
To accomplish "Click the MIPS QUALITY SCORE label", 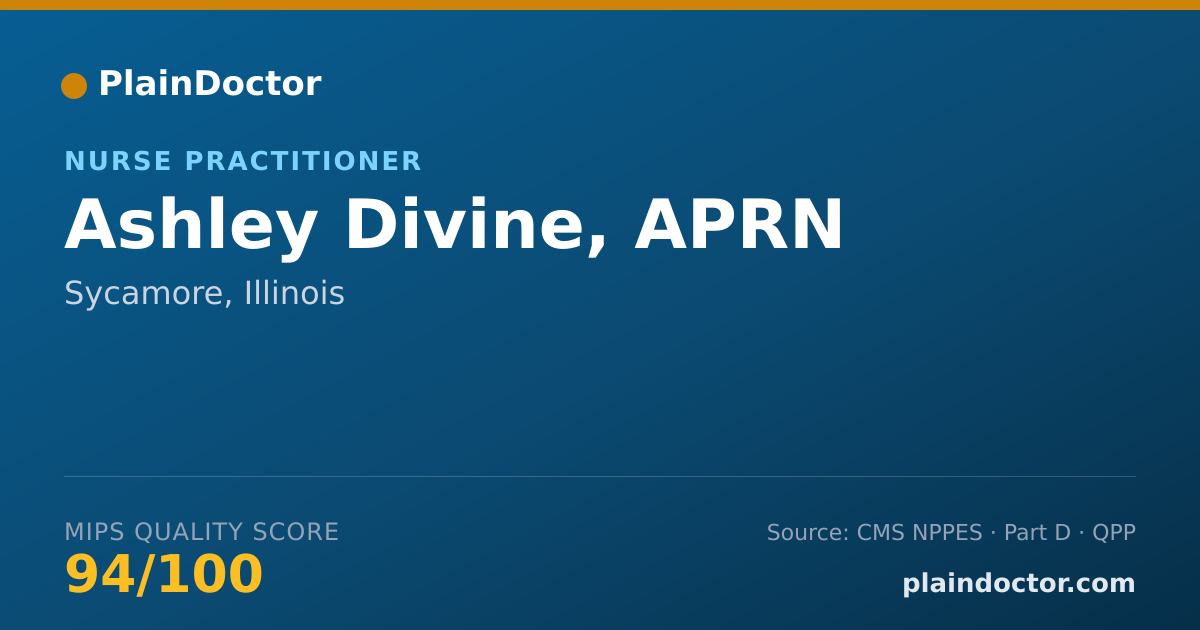I will (x=202, y=532).
